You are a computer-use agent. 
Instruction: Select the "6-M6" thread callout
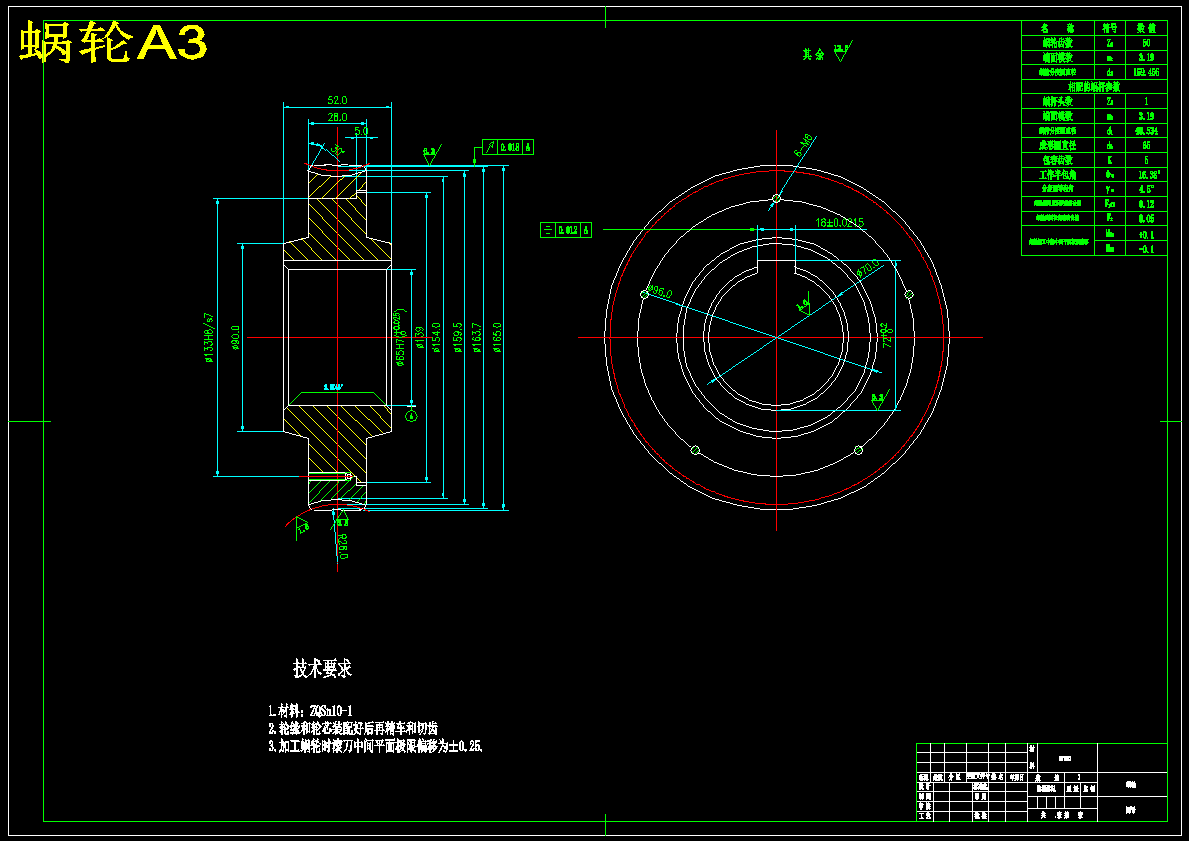click(804, 146)
